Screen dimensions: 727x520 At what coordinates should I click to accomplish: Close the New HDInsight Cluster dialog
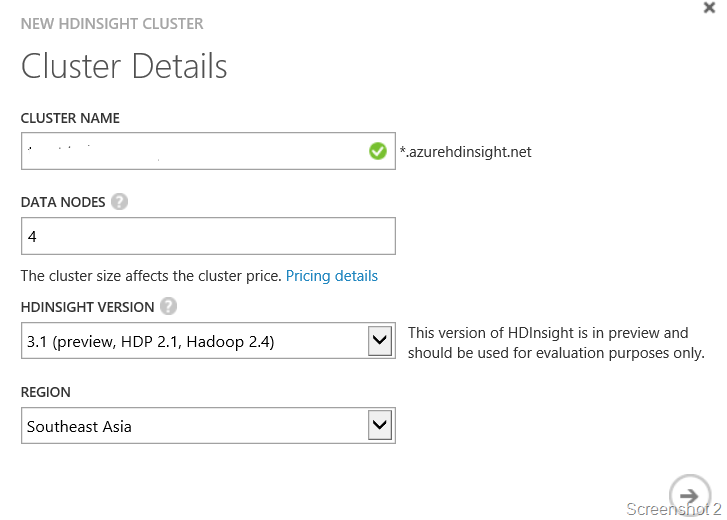[x=710, y=8]
